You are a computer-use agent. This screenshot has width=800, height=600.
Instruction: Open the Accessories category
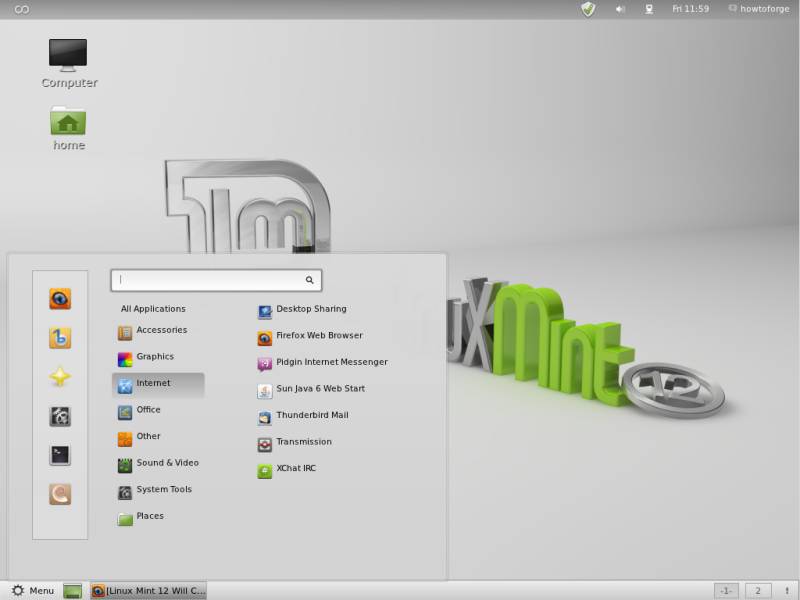158,332
